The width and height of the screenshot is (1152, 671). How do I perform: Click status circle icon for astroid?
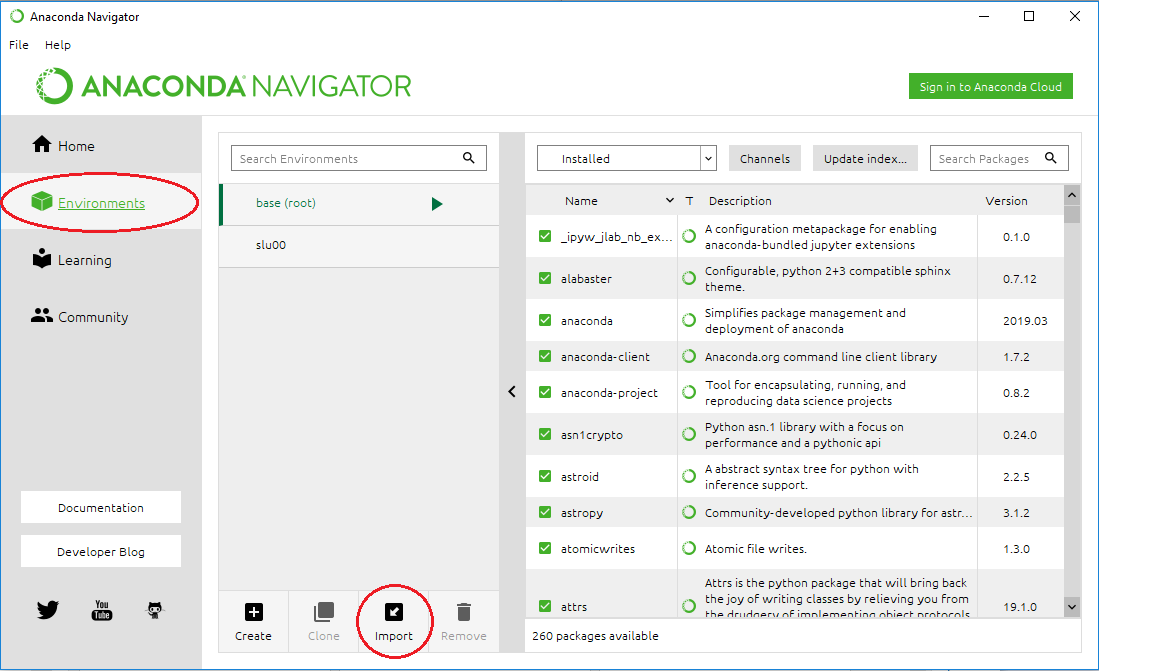[689, 476]
